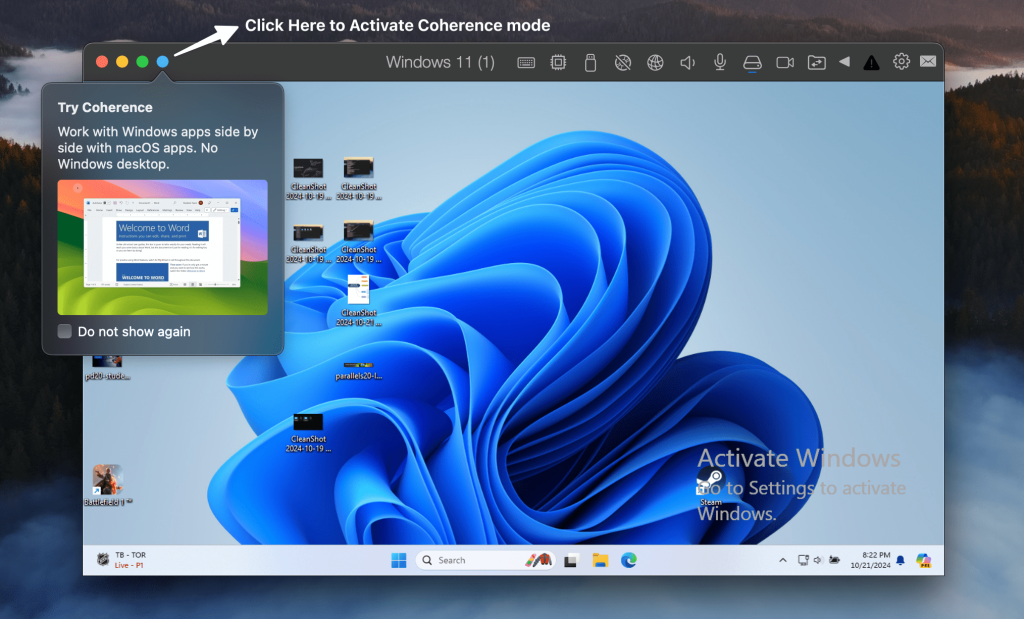Viewport: 1024px width, 619px height.
Task: Click the camera icon in Parallels toolbar
Action: click(785, 63)
